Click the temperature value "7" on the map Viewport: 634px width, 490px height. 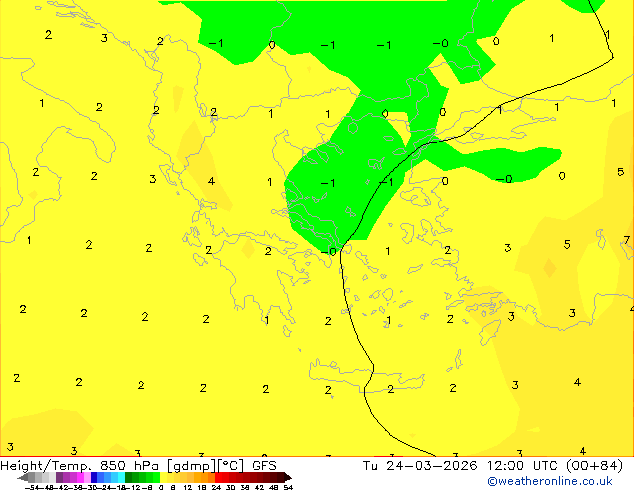(x=627, y=241)
